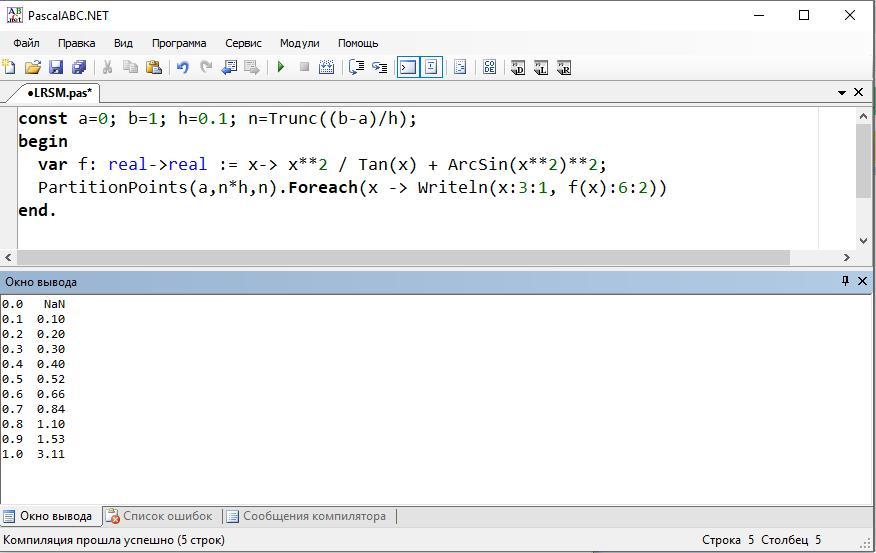Click the editor vertical scrollbar down arrow
Image resolution: width=876 pixels, height=553 pixels.
(x=863, y=241)
